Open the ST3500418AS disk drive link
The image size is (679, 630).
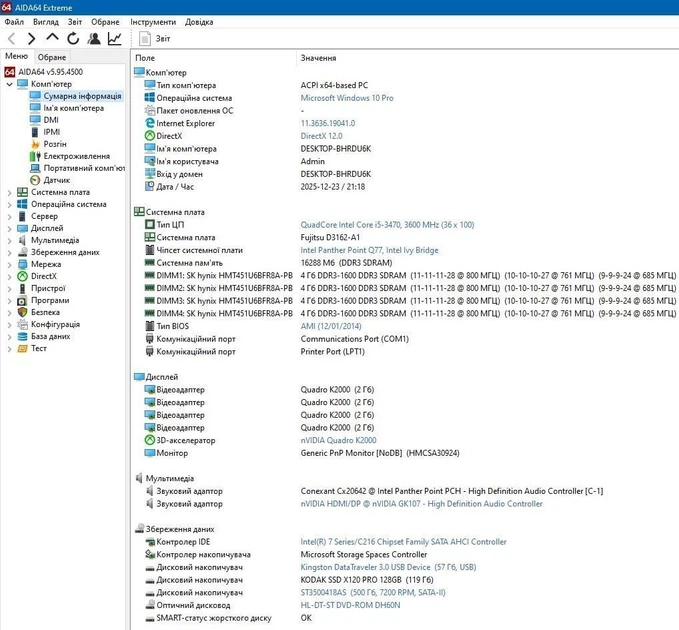373,592
